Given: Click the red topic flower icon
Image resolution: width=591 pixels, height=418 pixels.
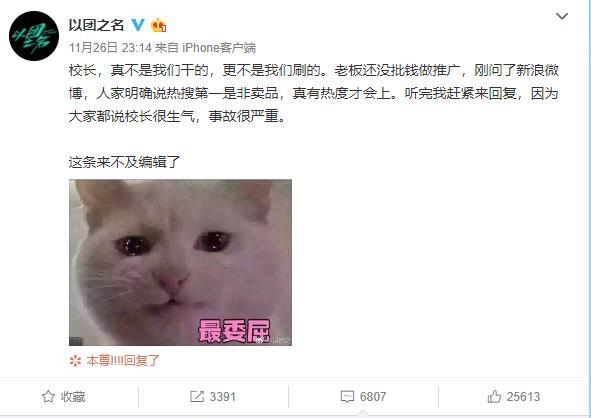Looking at the screenshot, I should (x=75, y=361).
